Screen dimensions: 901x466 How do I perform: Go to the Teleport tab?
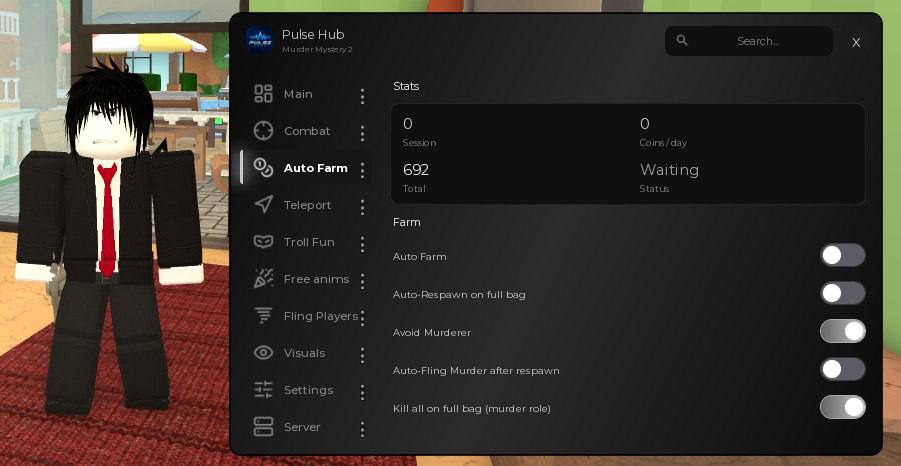pyautogui.click(x=307, y=205)
